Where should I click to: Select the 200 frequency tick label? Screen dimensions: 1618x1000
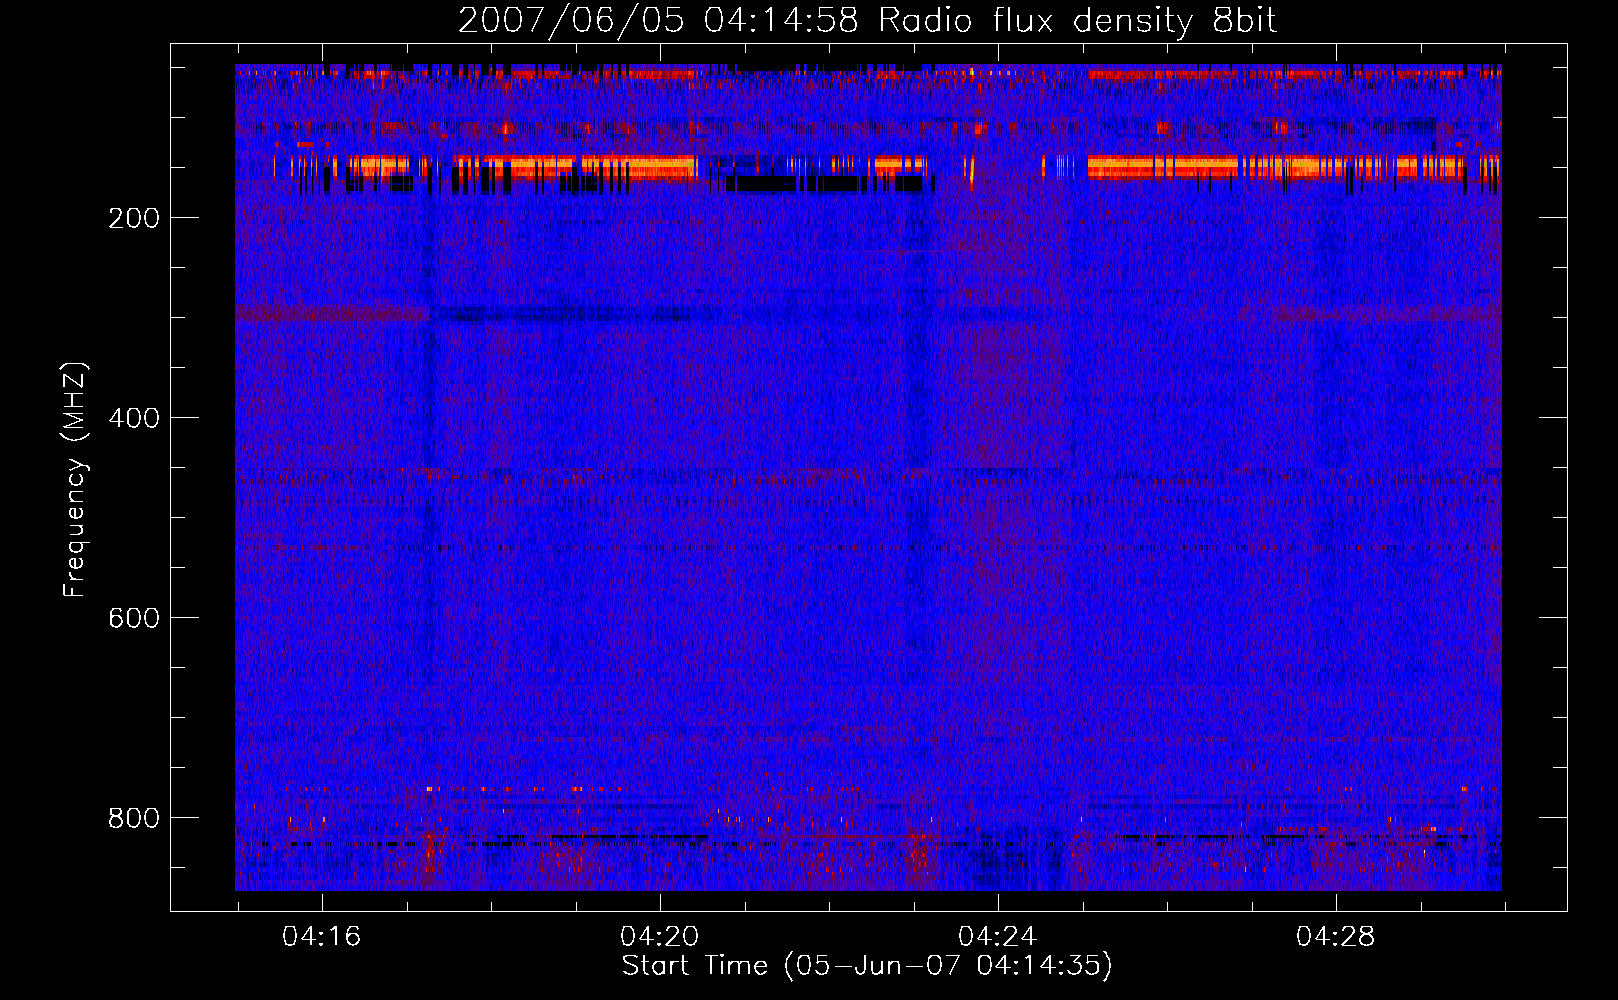[134, 218]
